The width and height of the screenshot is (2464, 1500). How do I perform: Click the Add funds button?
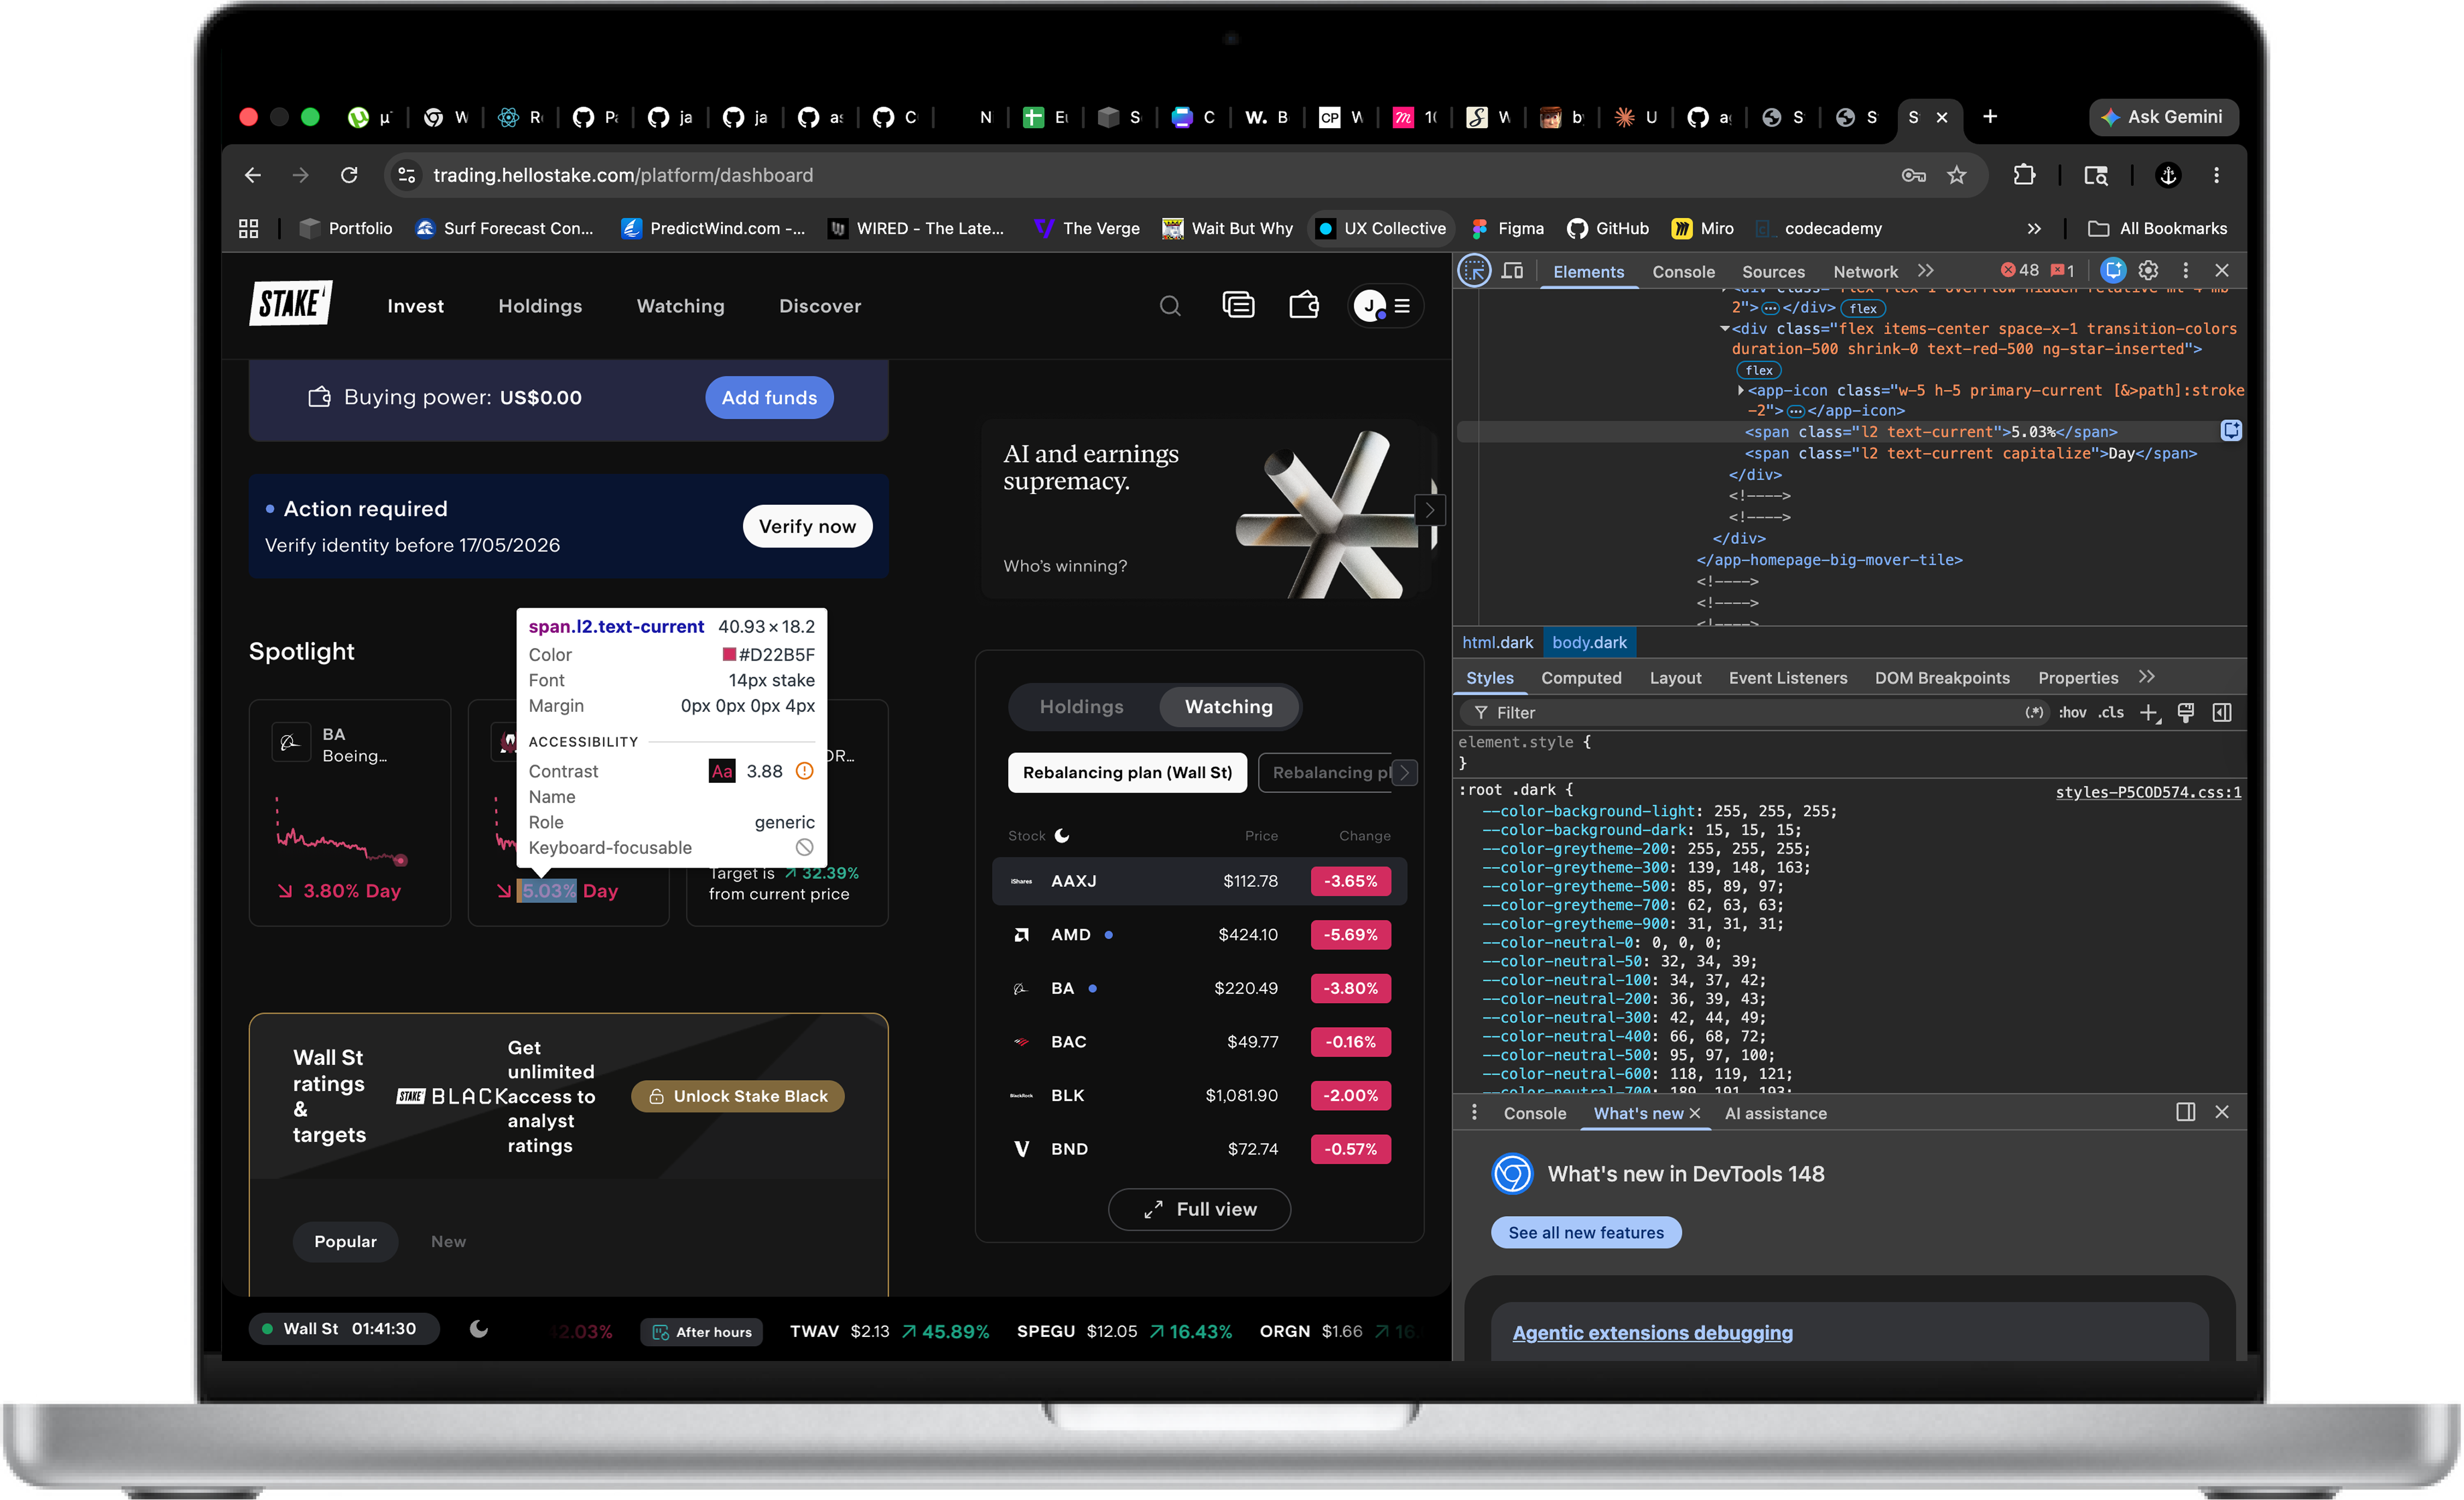(769, 397)
